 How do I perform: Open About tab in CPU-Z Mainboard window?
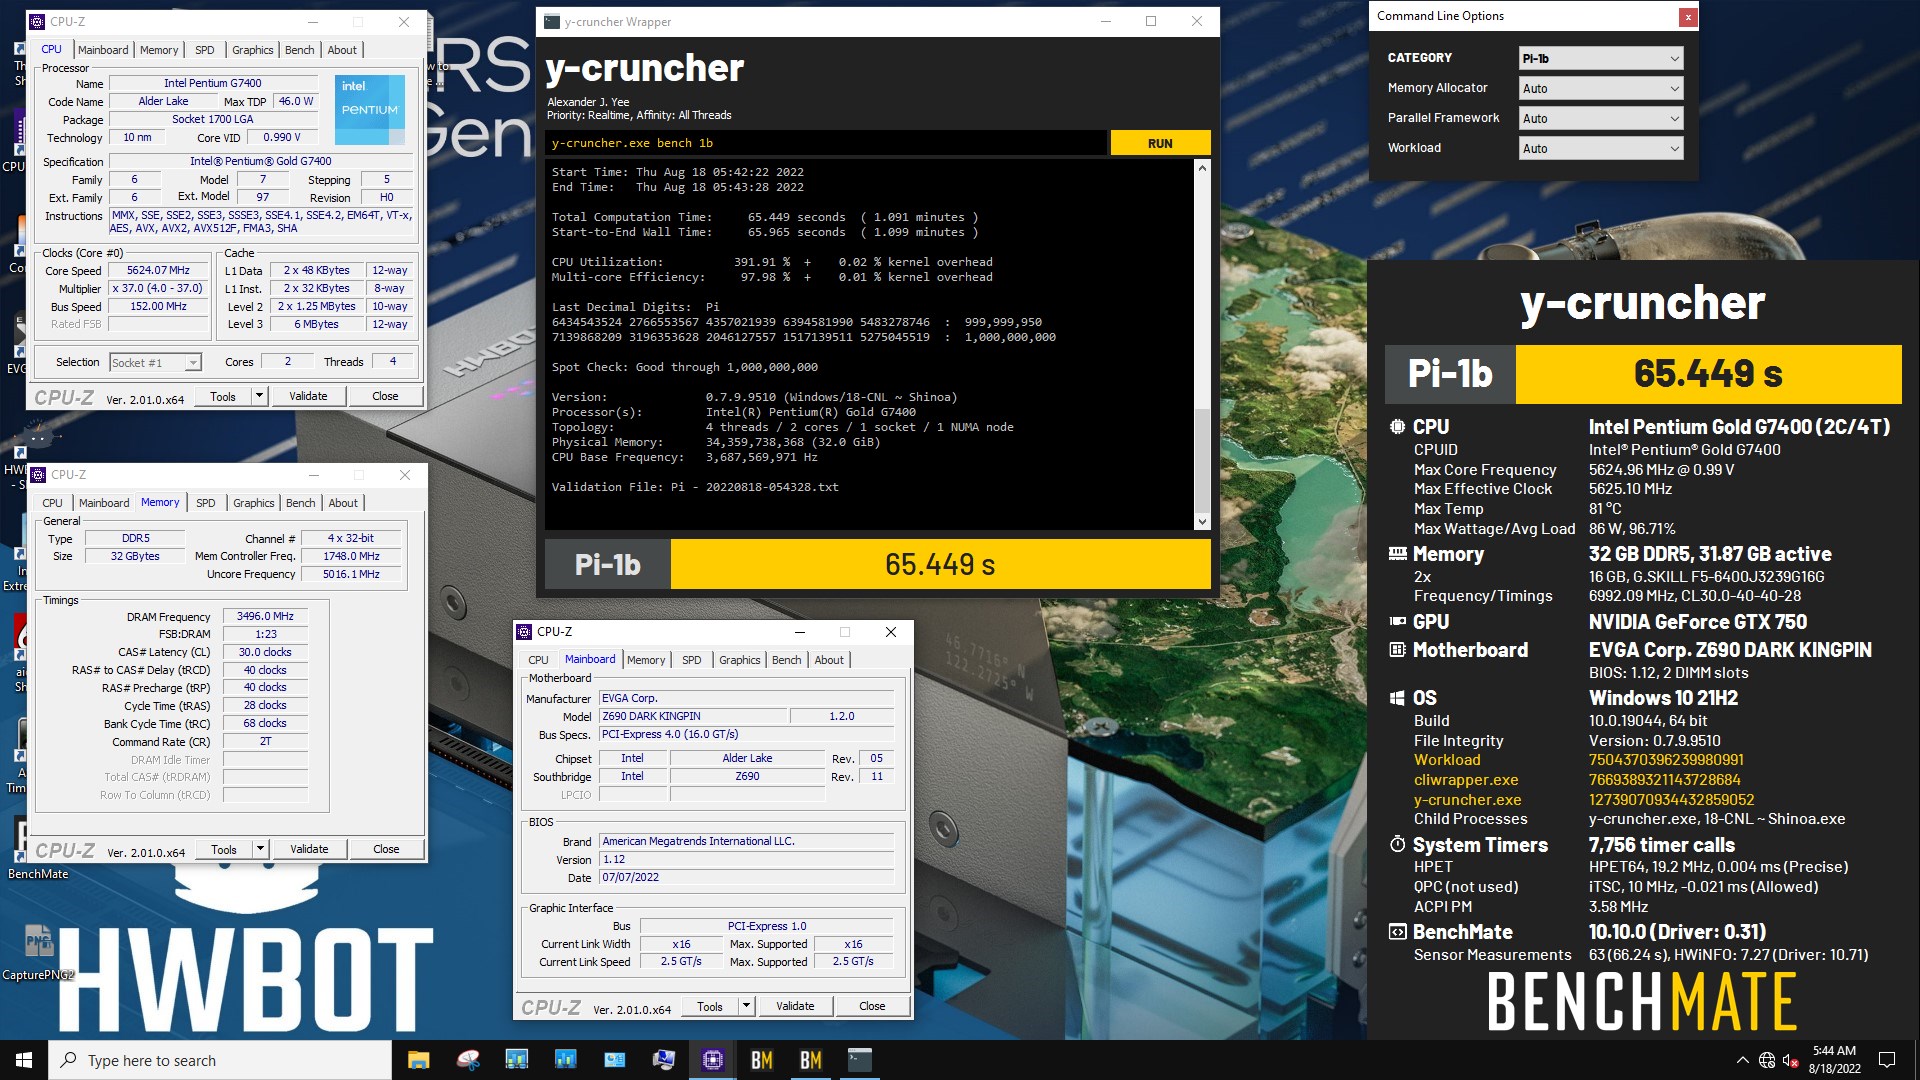[x=829, y=660]
